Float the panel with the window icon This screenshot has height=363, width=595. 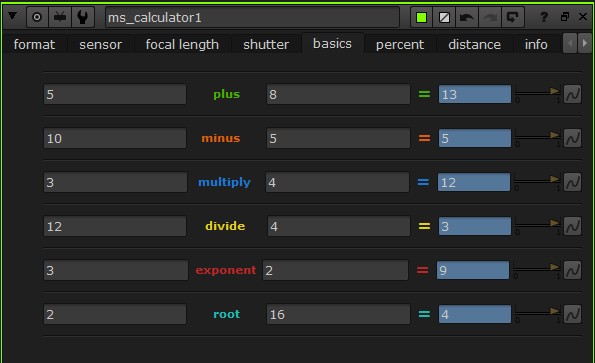point(565,17)
